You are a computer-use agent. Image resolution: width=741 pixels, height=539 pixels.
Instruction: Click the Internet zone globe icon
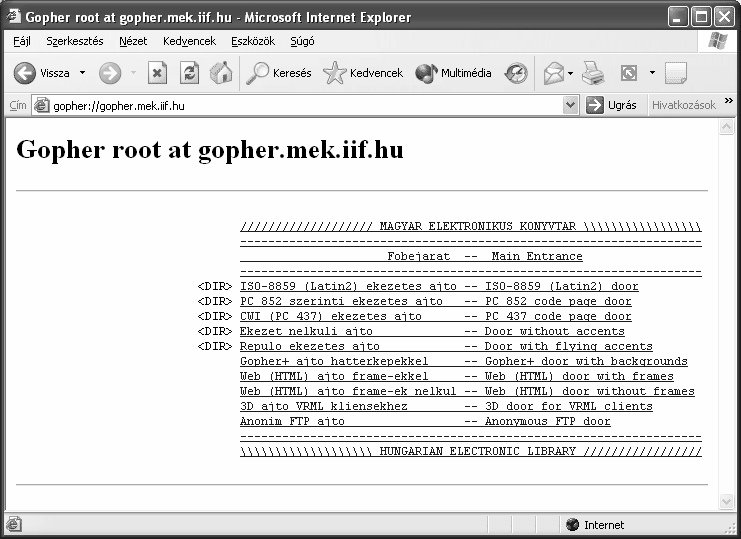[x=572, y=525]
